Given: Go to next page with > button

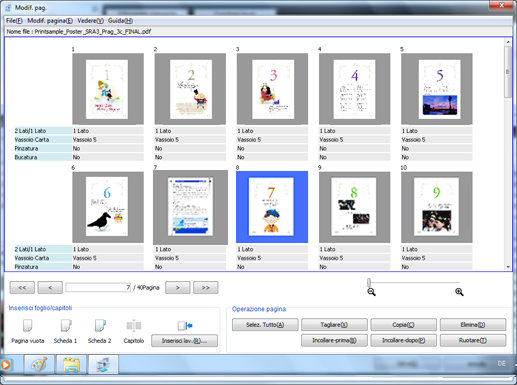Looking at the screenshot, I should pos(178,287).
